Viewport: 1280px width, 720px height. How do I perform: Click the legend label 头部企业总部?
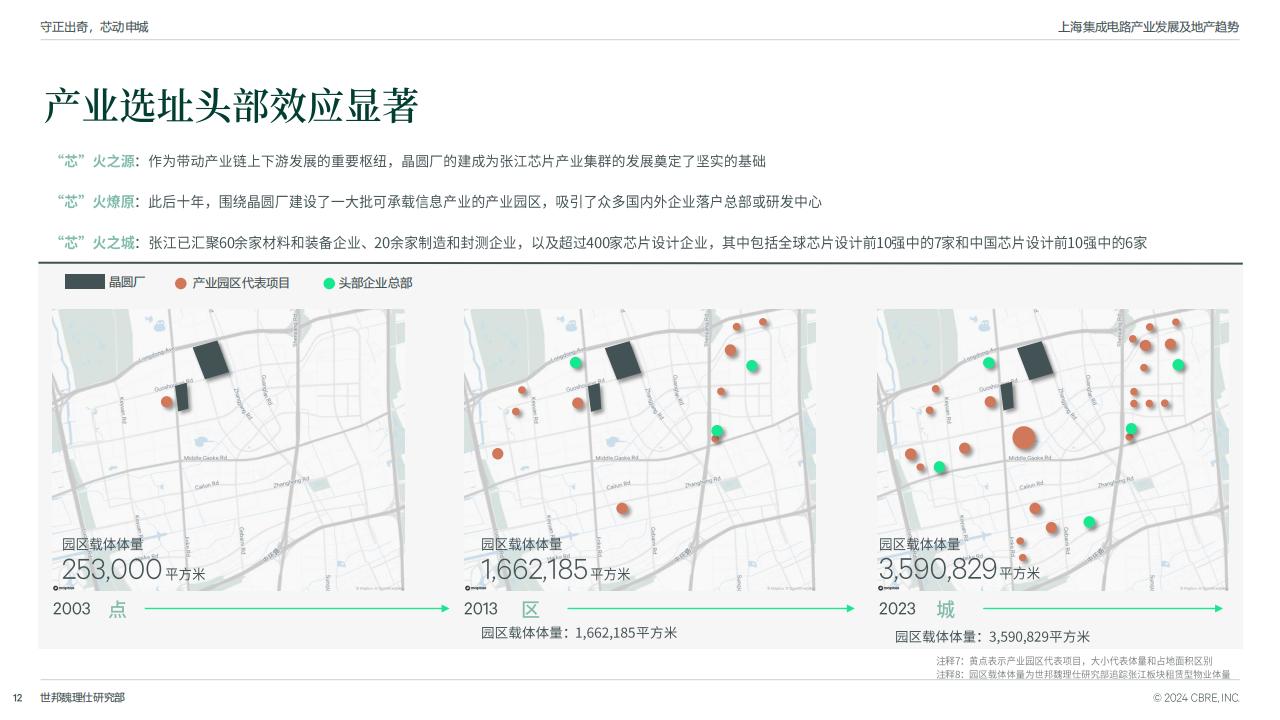pyautogui.click(x=375, y=283)
